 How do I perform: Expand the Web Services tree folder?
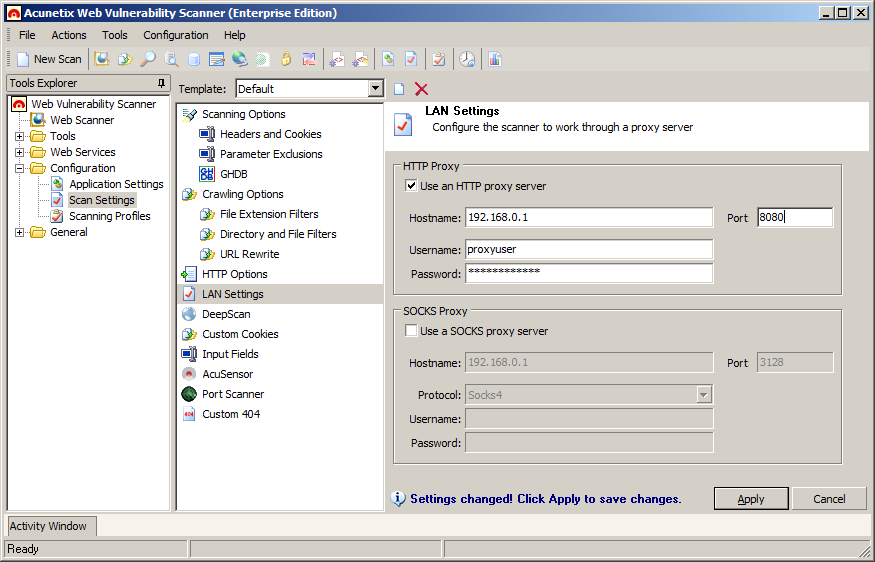click(x=20, y=152)
